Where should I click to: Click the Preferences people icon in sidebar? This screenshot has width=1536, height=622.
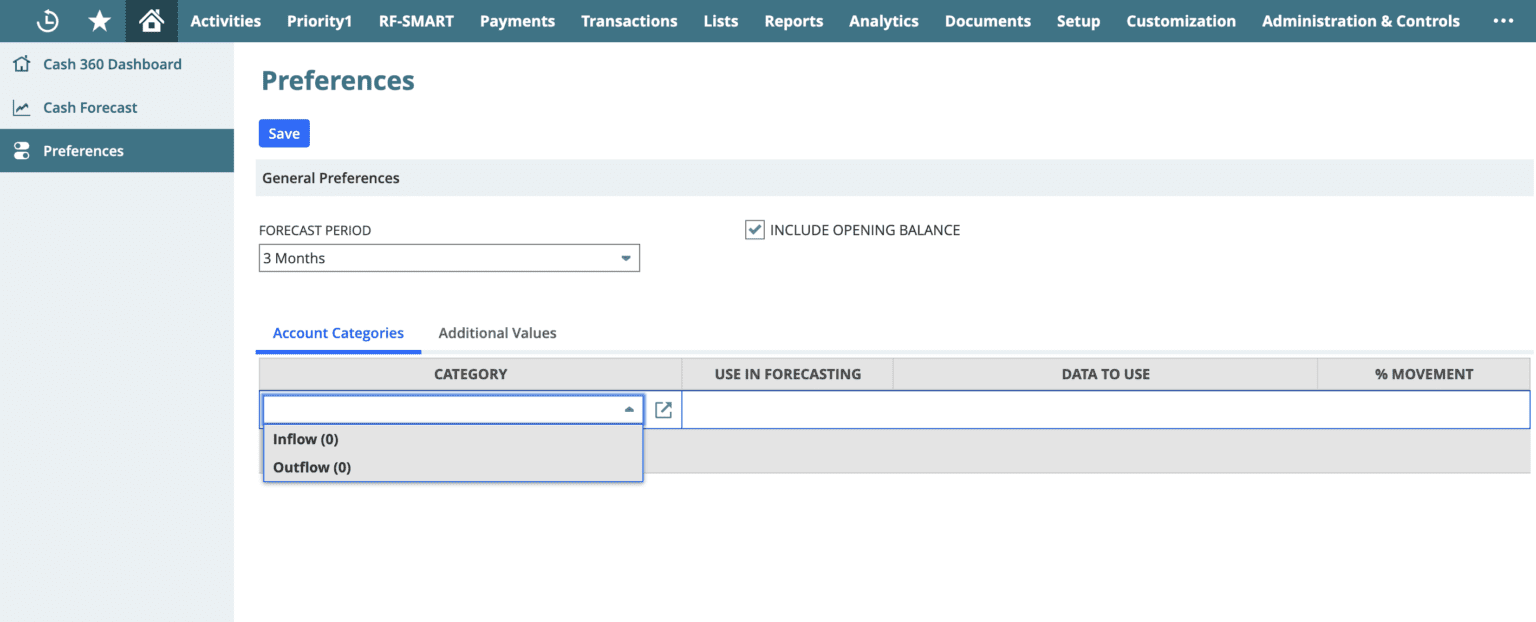[x=21, y=150]
